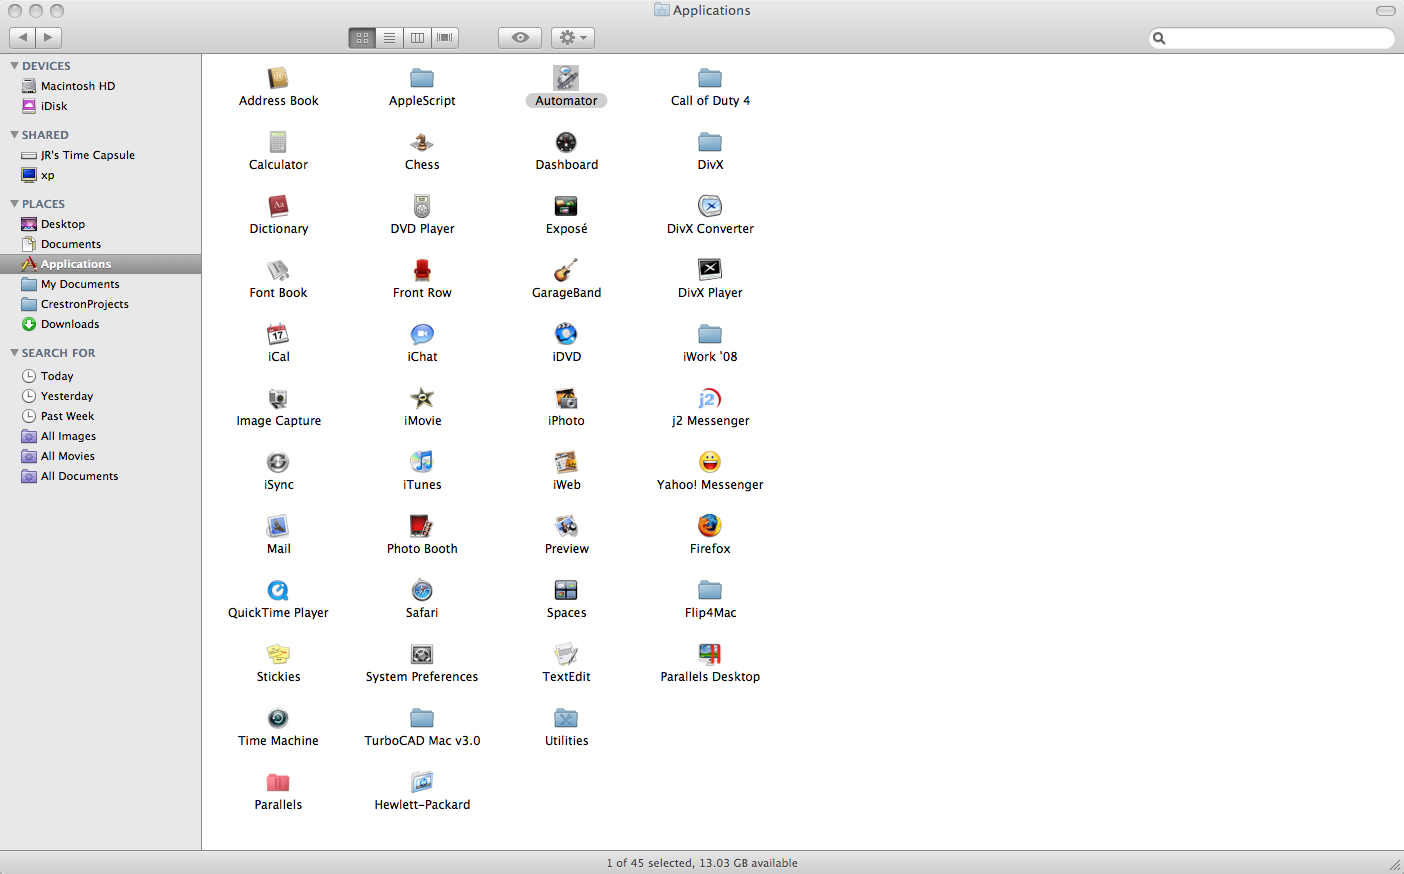This screenshot has width=1404, height=874.
Task: Collapse the SEARCH FOR sidebar section
Action: 15,353
